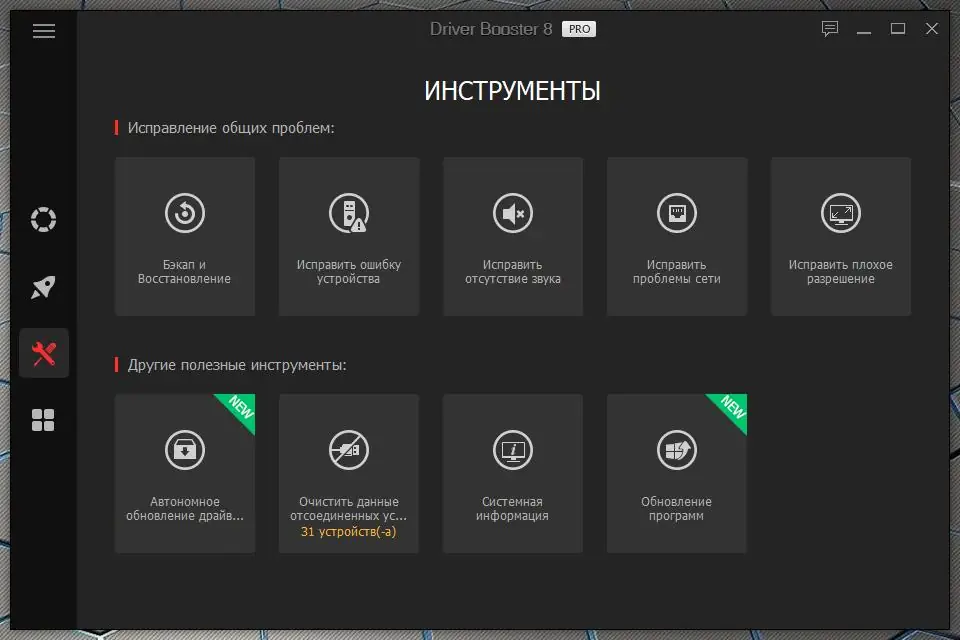Open the Boost section from the sidebar
The width and height of the screenshot is (960, 640).
[x=43, y=287]
